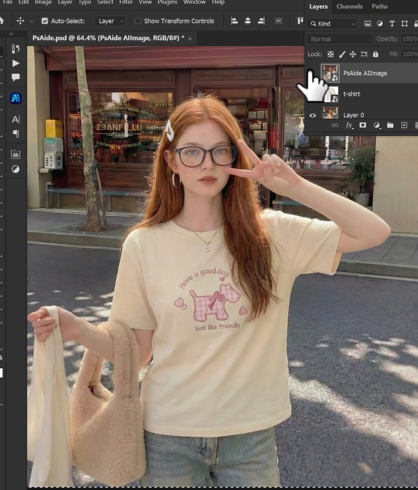Toggle prevent auto-nesting in artboards lock
418x490 pixels.
[364, 54]
